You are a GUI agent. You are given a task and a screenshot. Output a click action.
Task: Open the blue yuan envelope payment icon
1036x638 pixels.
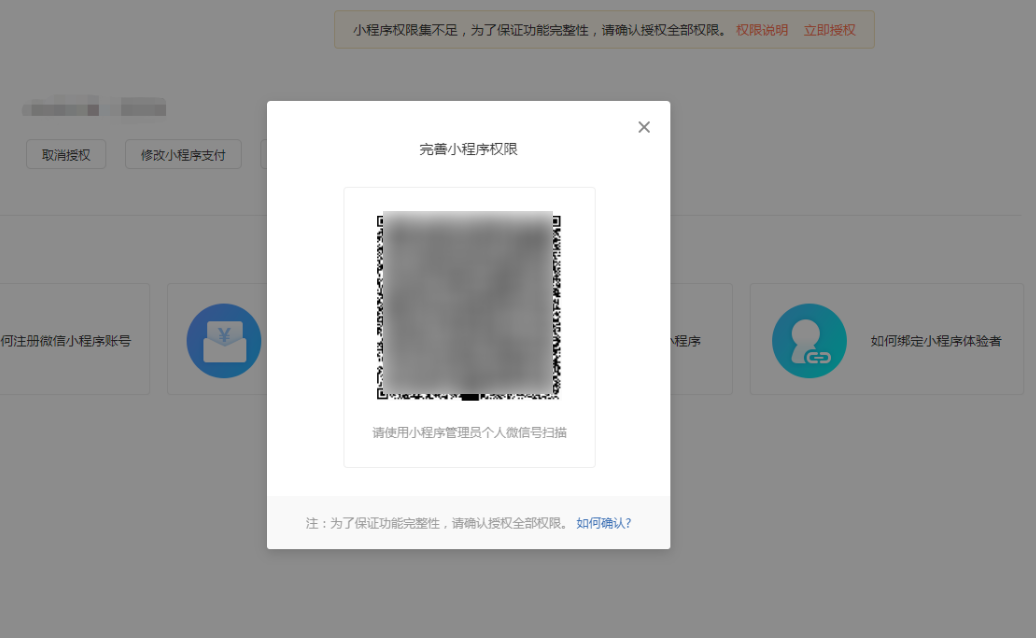click(224, 341)
